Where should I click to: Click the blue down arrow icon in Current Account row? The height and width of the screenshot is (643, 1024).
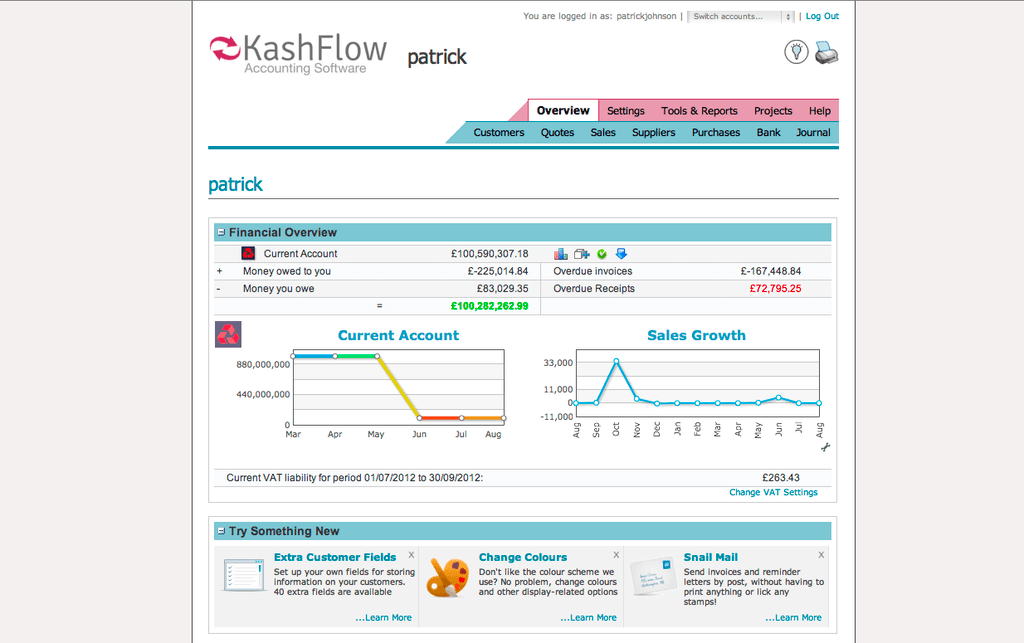621,254
